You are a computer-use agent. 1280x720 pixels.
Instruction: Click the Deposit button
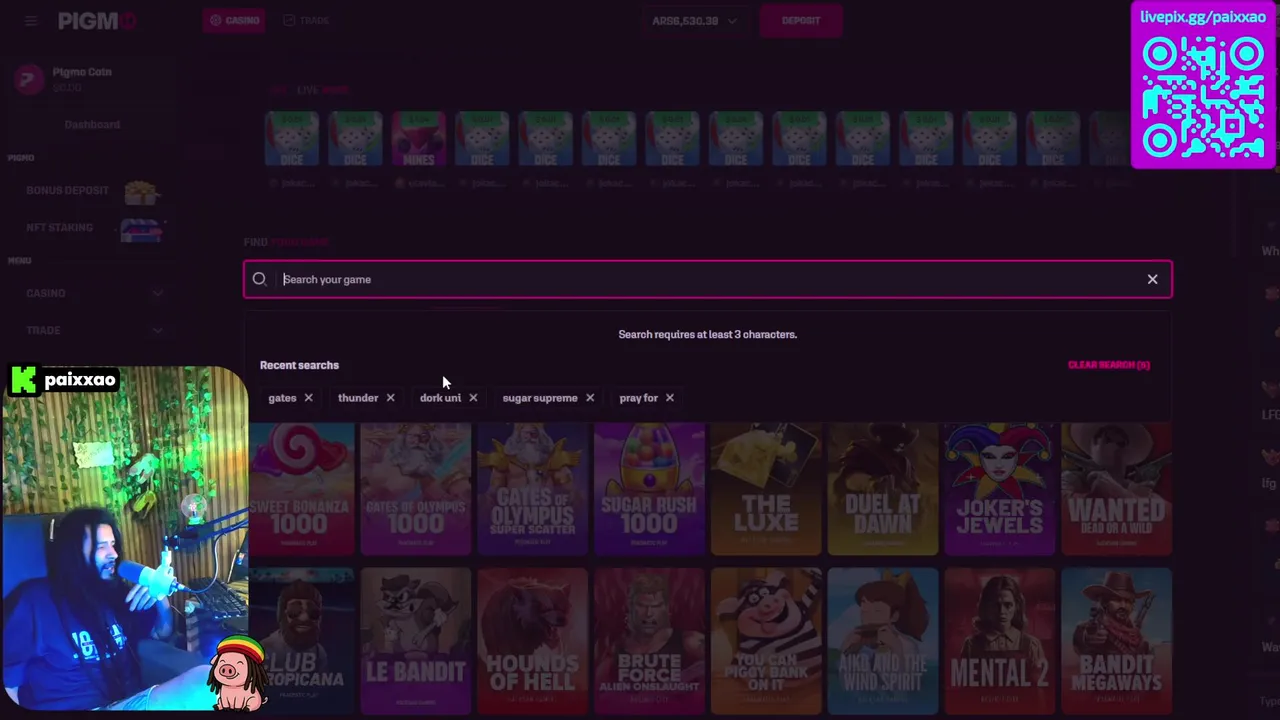[x=800, y=20]
